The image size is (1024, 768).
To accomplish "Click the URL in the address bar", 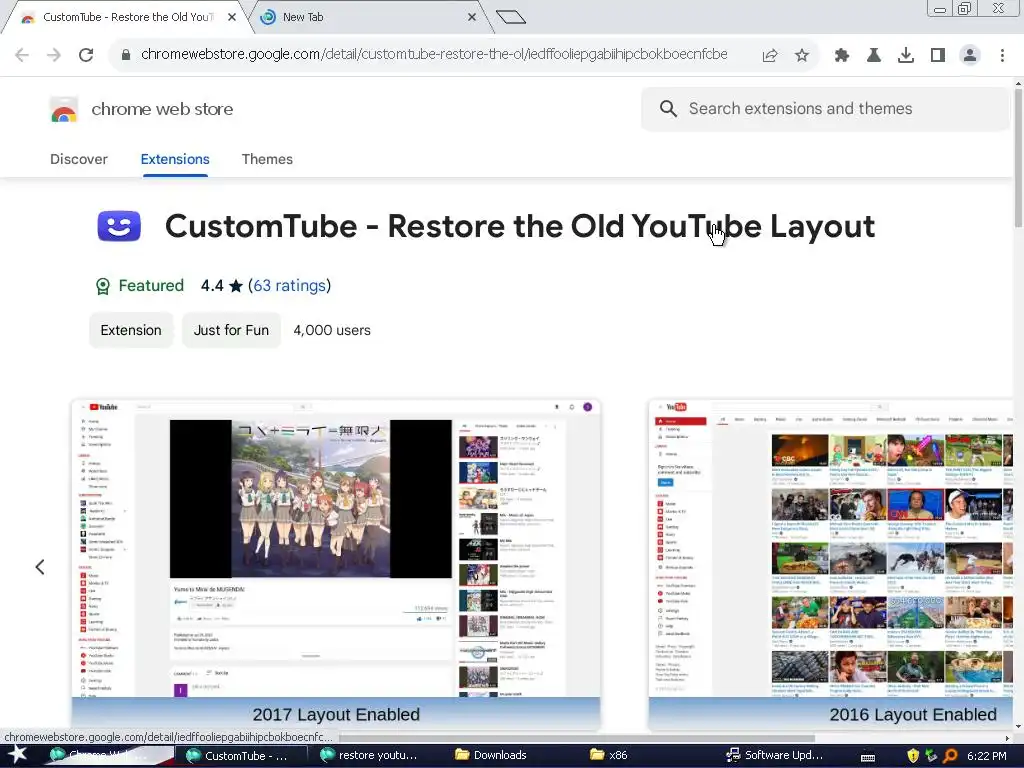I will click(x=434, y=54).
